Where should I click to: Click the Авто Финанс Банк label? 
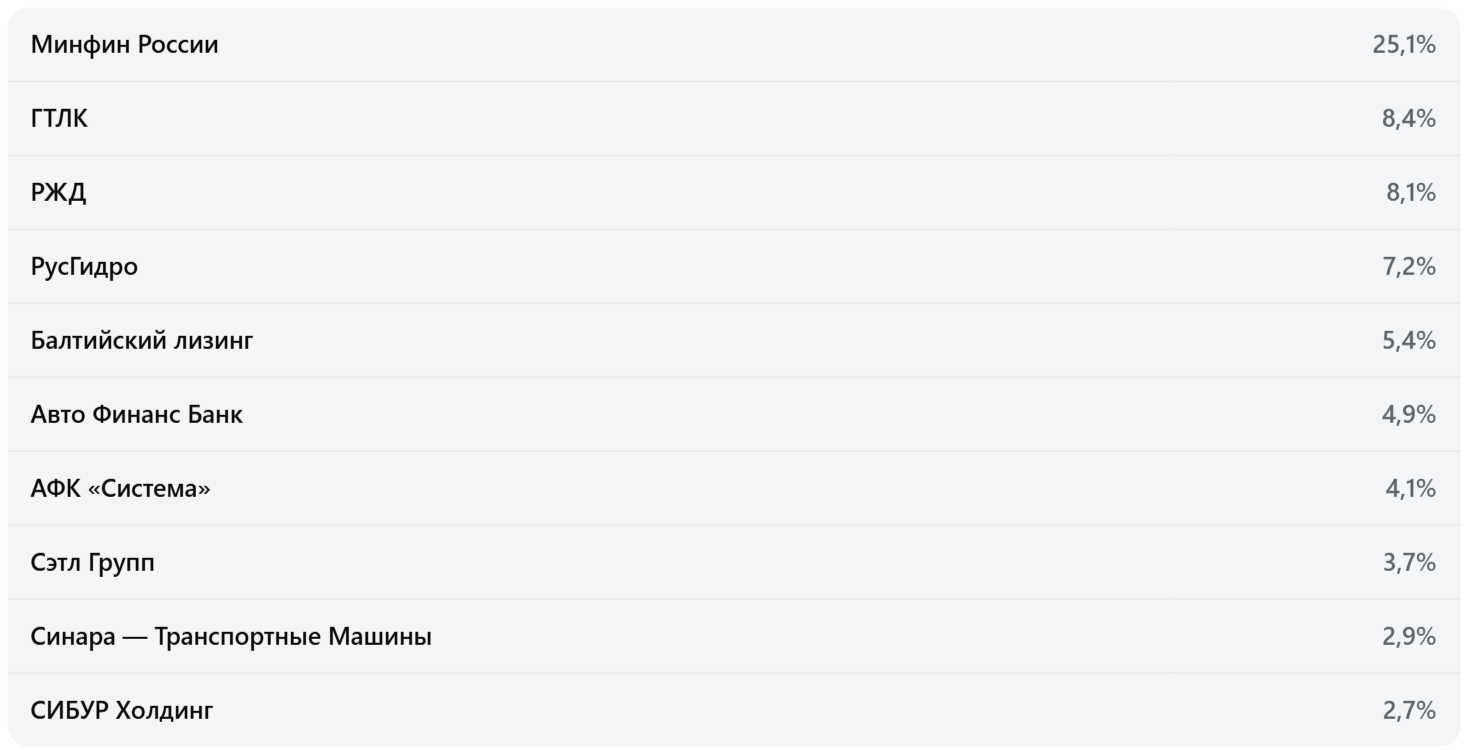[x=136, y=415]
